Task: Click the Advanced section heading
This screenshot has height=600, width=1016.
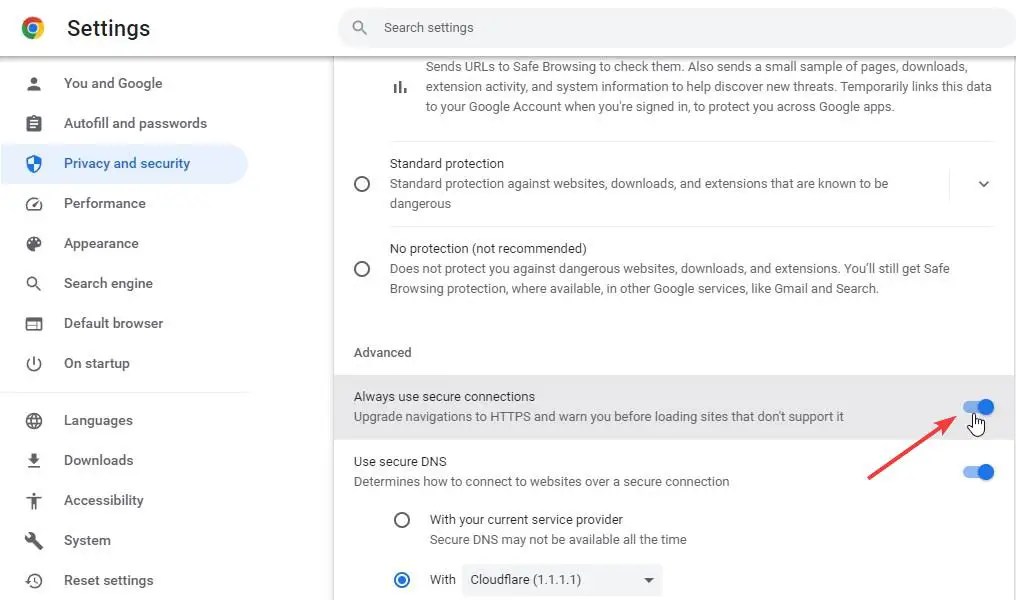Action: pyautogui.click(x=382, y=352)
